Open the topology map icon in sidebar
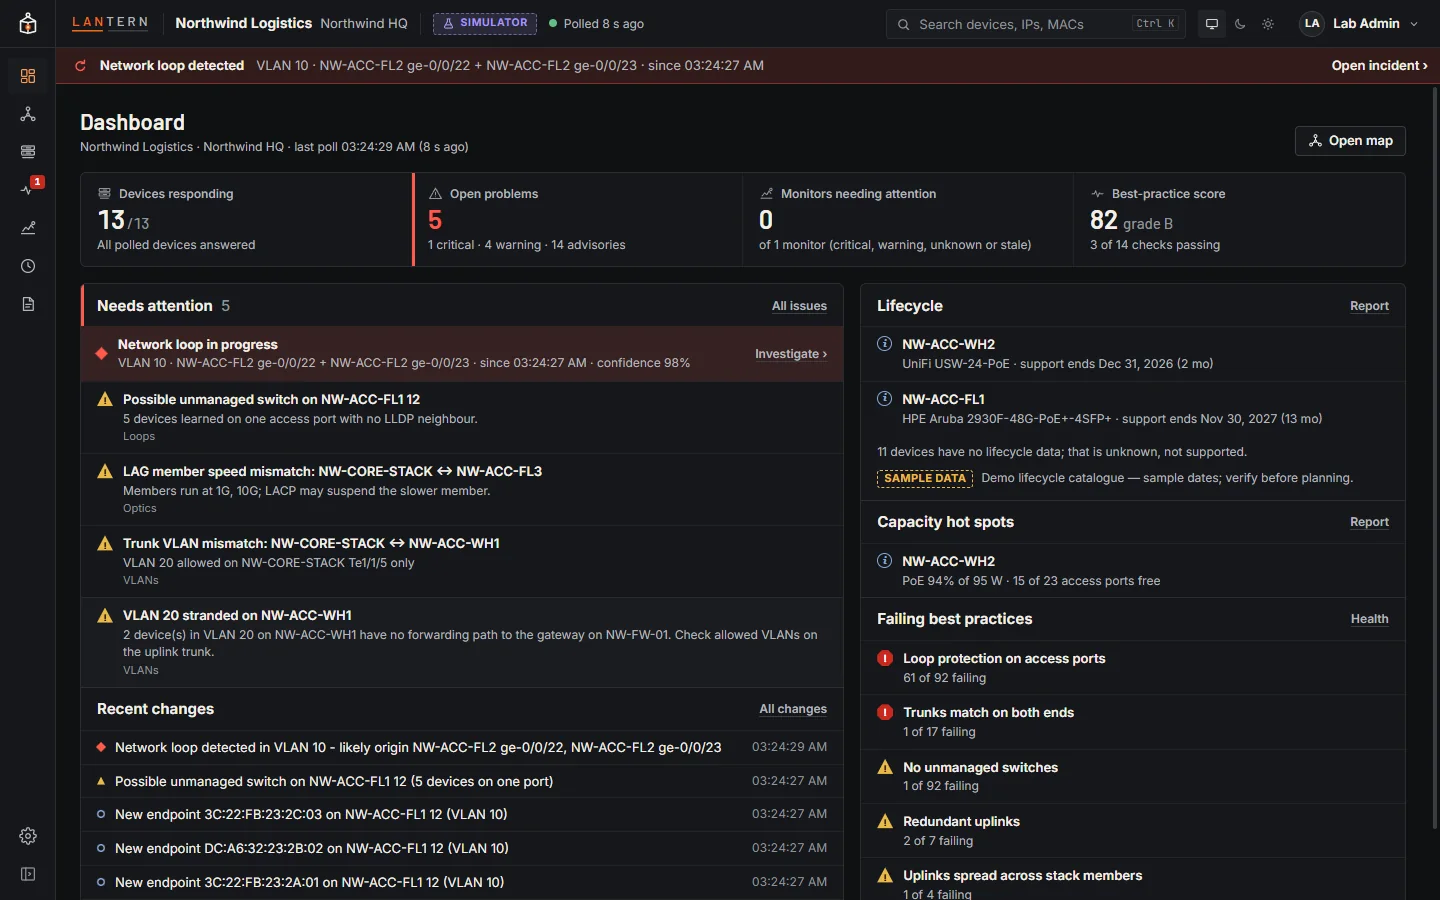Viewport: 1440px width, 900px height. pyautogui.click(x=28, y=114)
